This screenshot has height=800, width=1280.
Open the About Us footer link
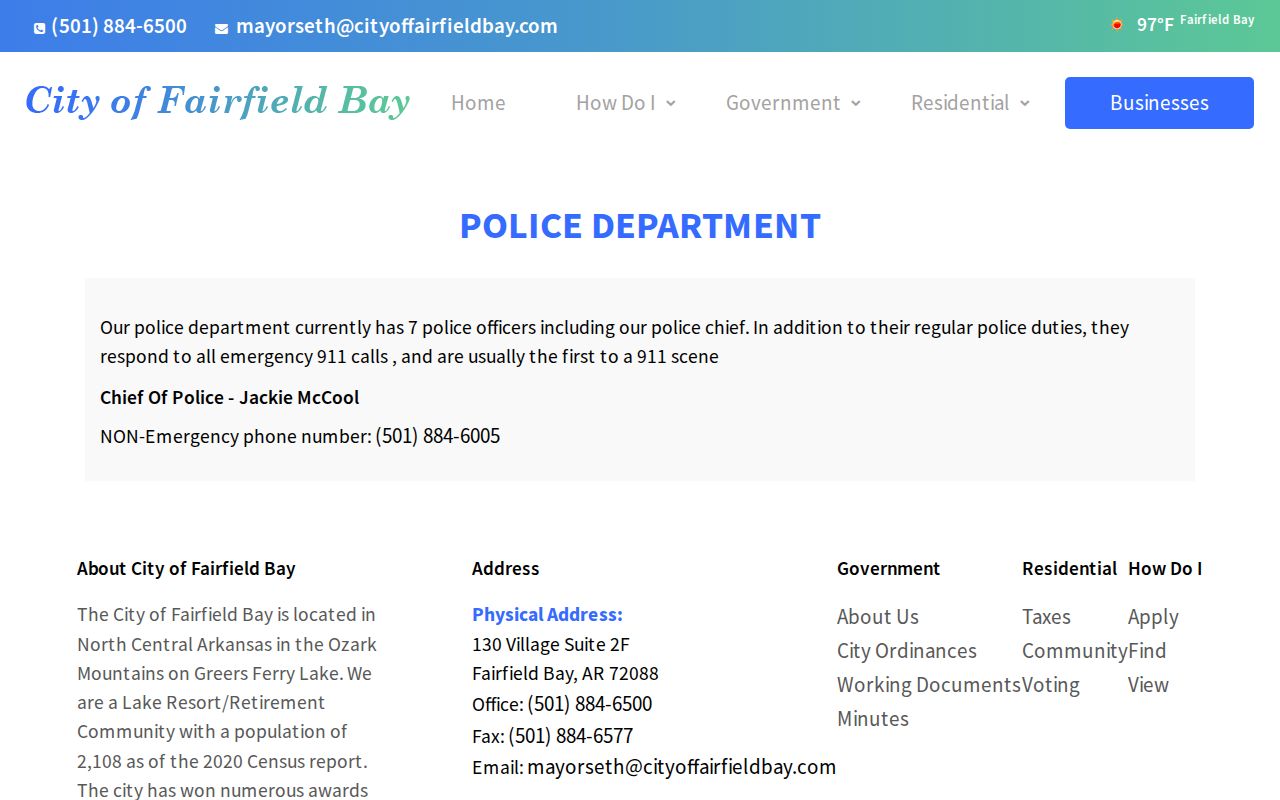tap(878, 617)
